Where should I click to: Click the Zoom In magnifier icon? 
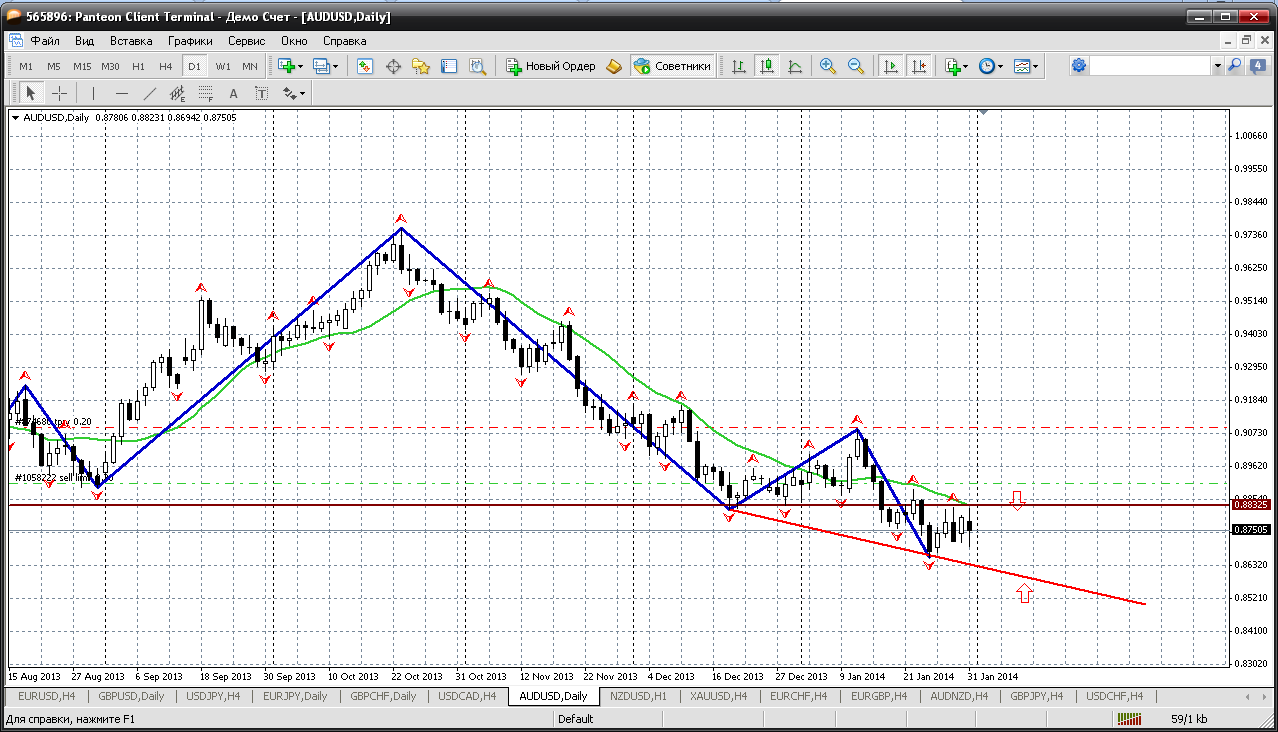pyautogui.click(x=828, y=66)
